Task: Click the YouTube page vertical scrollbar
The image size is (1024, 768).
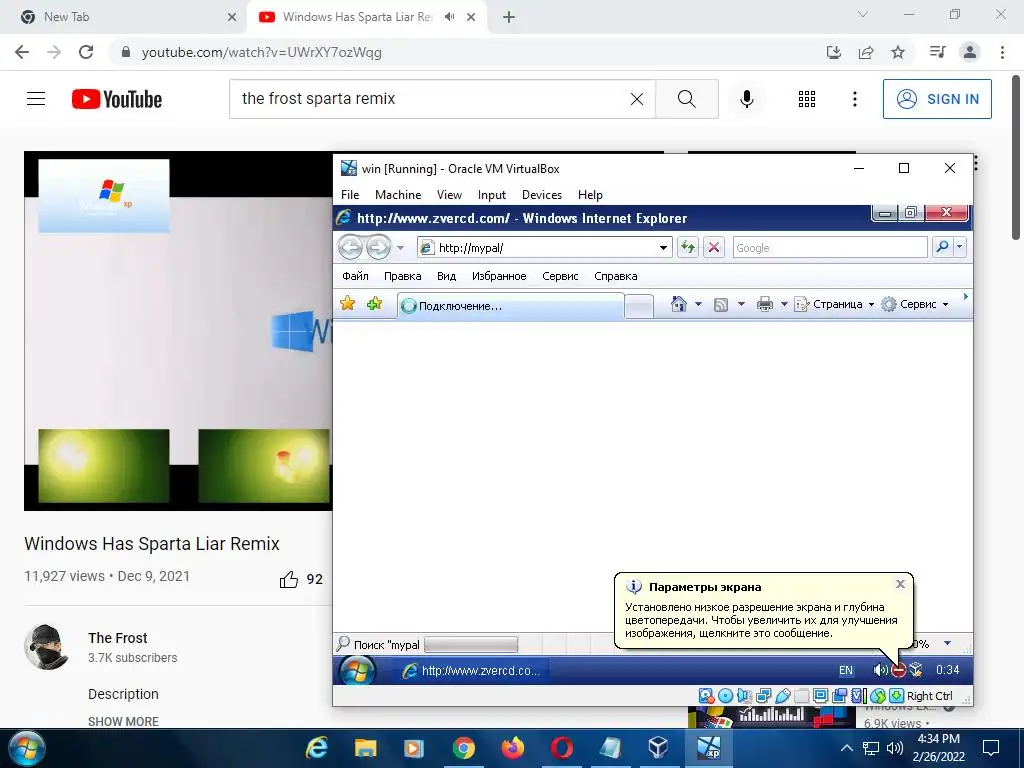Action: [1017, 157]
